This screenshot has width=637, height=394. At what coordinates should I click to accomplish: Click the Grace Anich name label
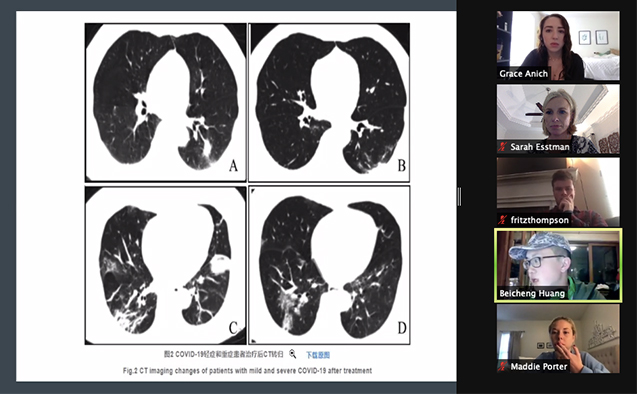tap(523, 74)
